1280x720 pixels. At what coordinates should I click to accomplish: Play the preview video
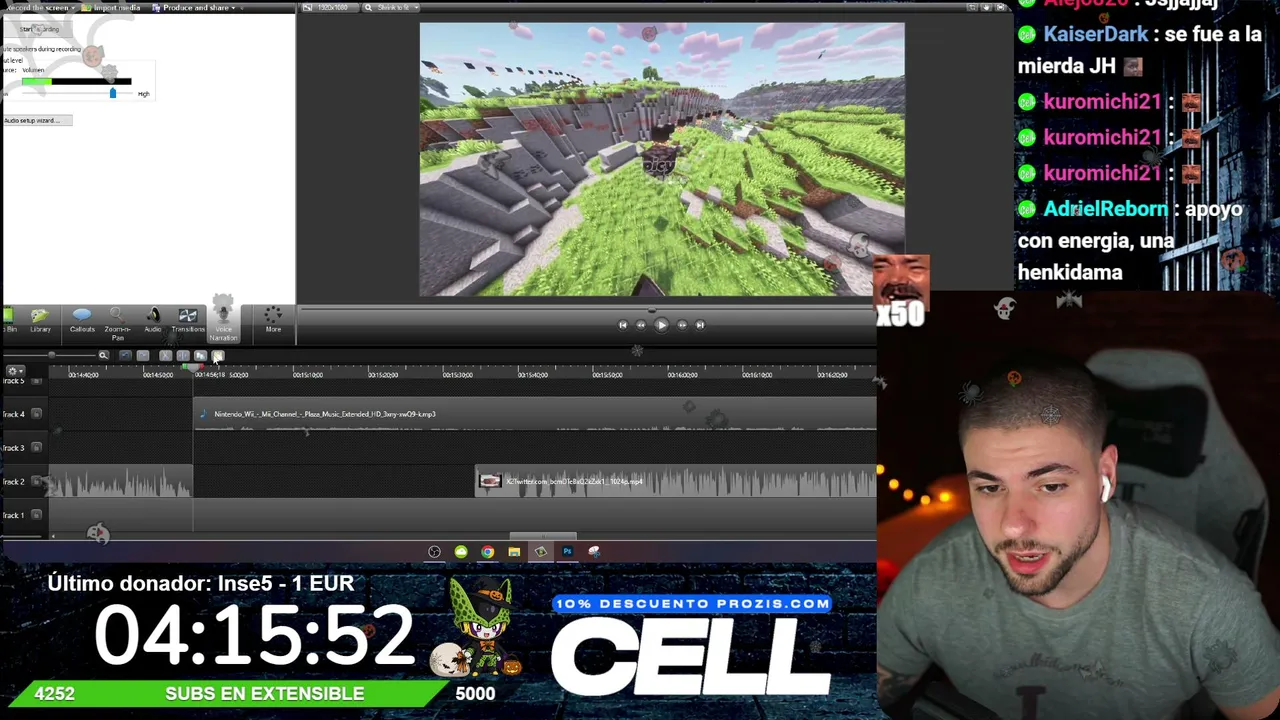click(x=661, y=324)
